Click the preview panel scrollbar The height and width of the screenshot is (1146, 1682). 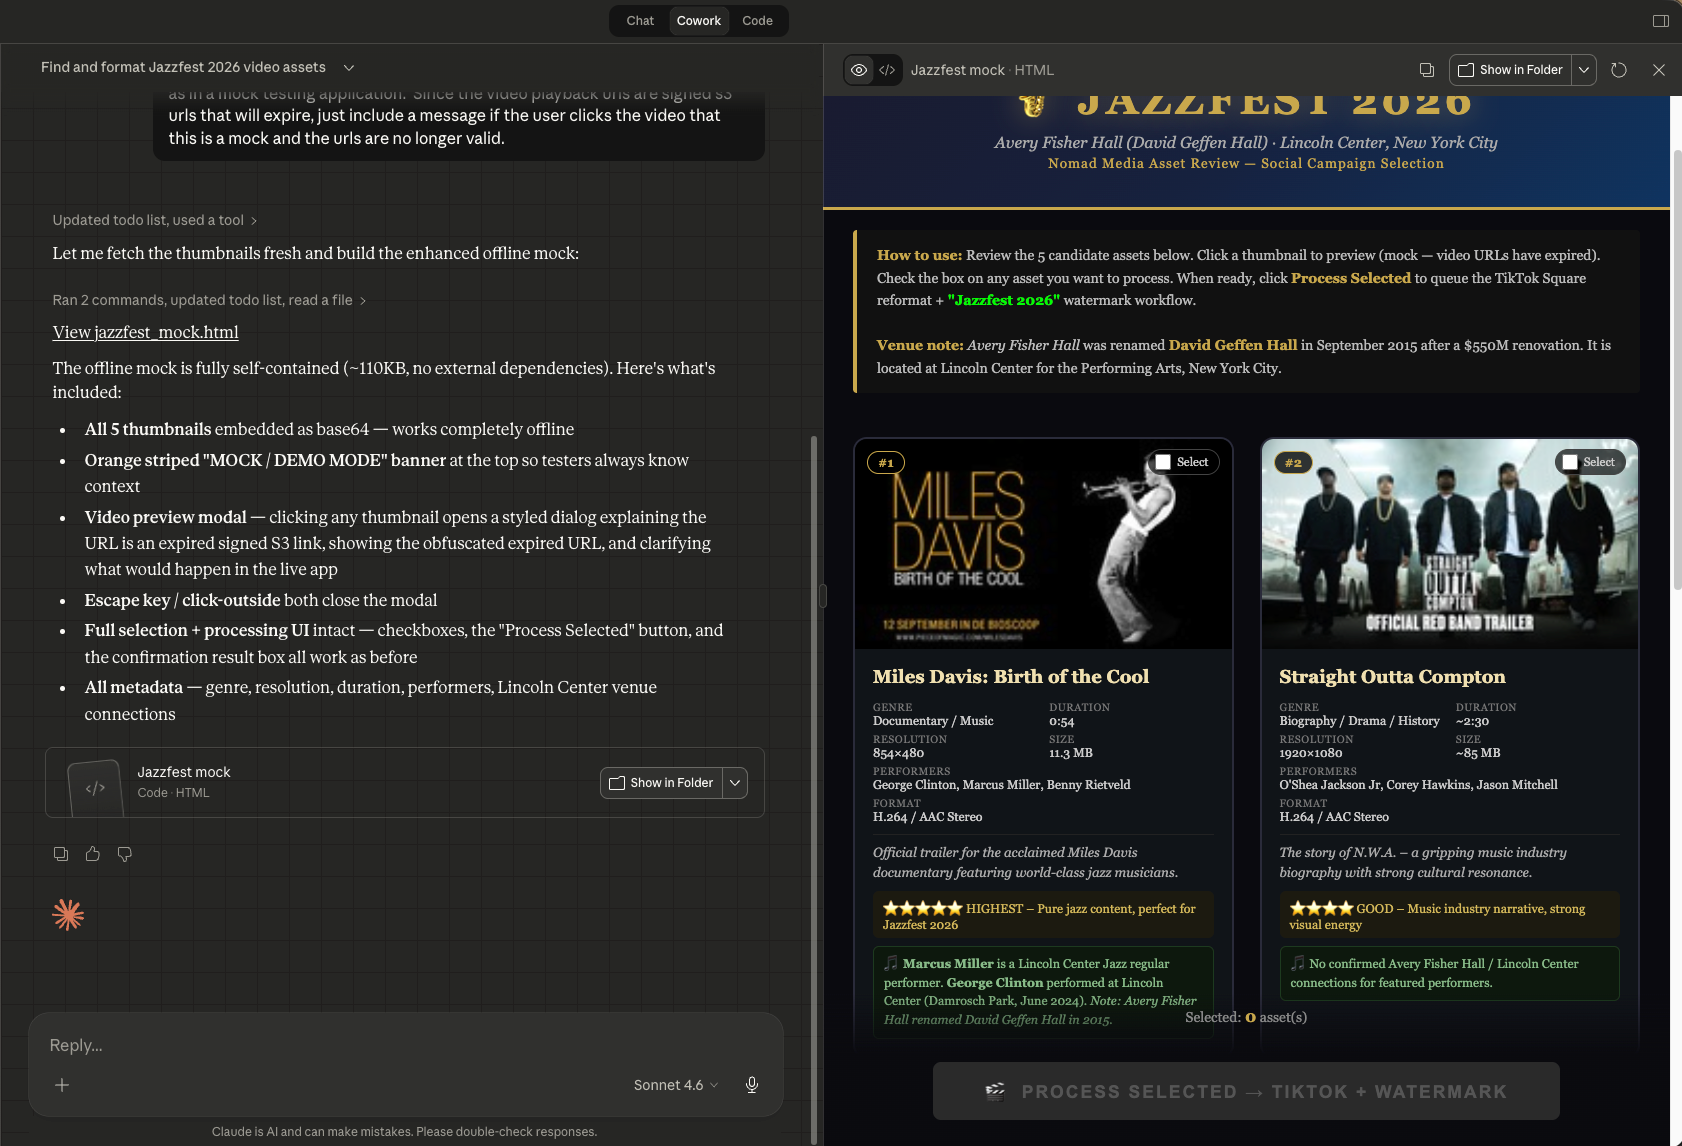click(x=1677, y=370)
